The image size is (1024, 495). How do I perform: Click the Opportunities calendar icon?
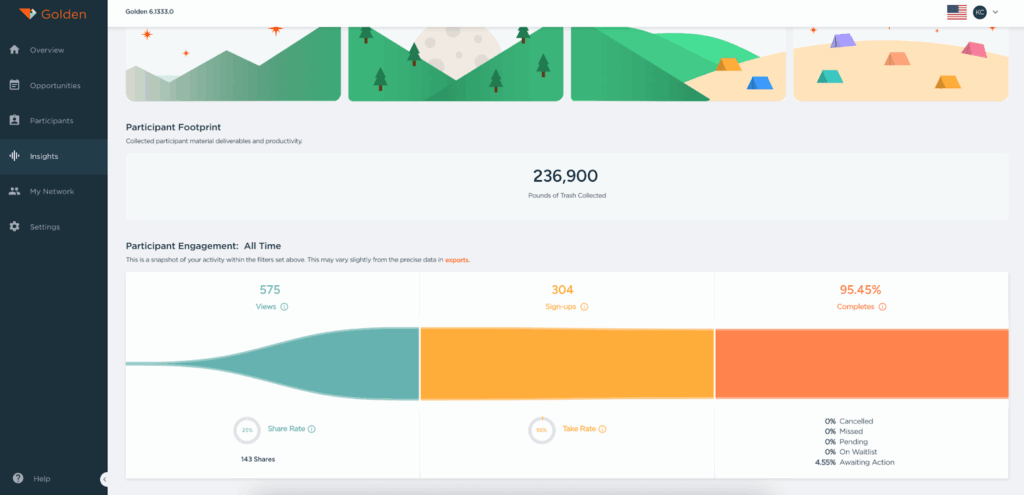[14, 85]
